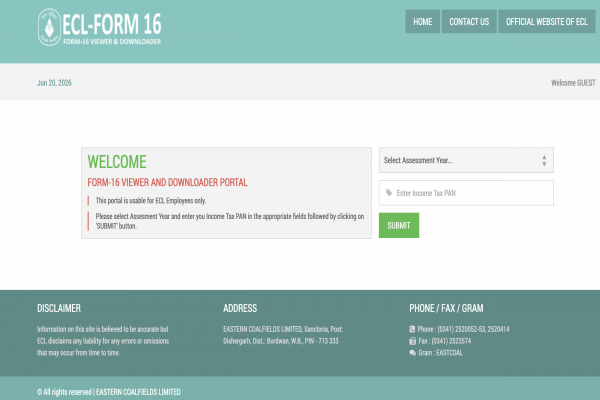This screenshot has width=600, height=400.
Task: Click the fax icon in footer
Action: 412,341
